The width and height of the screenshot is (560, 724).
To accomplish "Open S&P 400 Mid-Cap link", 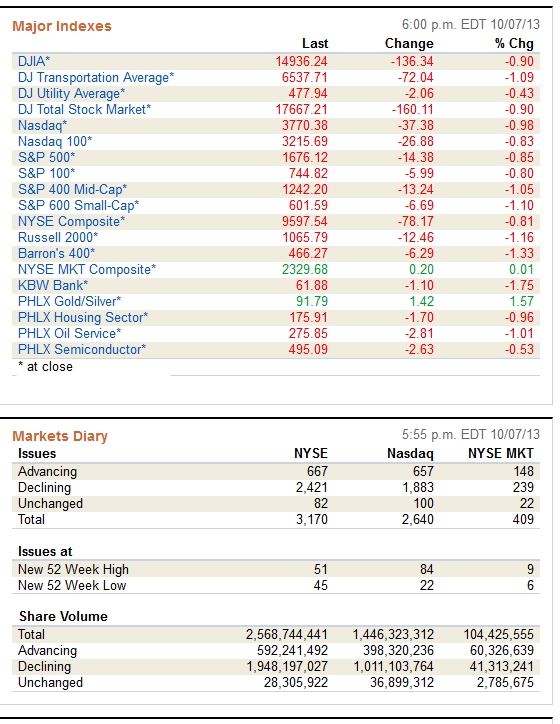I will [72, 189].
